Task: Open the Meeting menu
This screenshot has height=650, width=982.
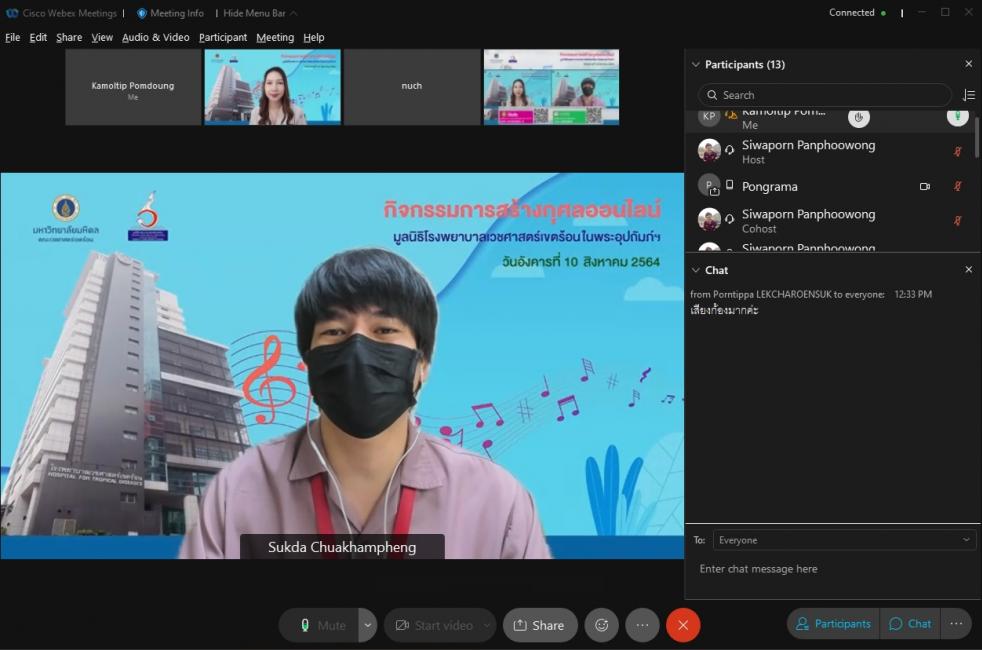Action: [x=275, y=38]
